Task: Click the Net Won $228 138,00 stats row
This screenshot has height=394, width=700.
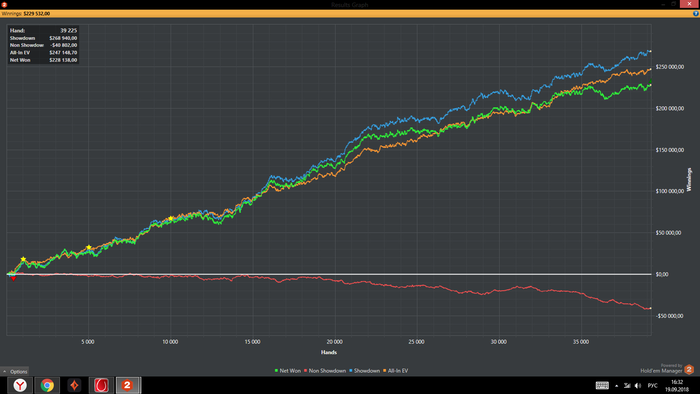Action: tap(43, 60)
